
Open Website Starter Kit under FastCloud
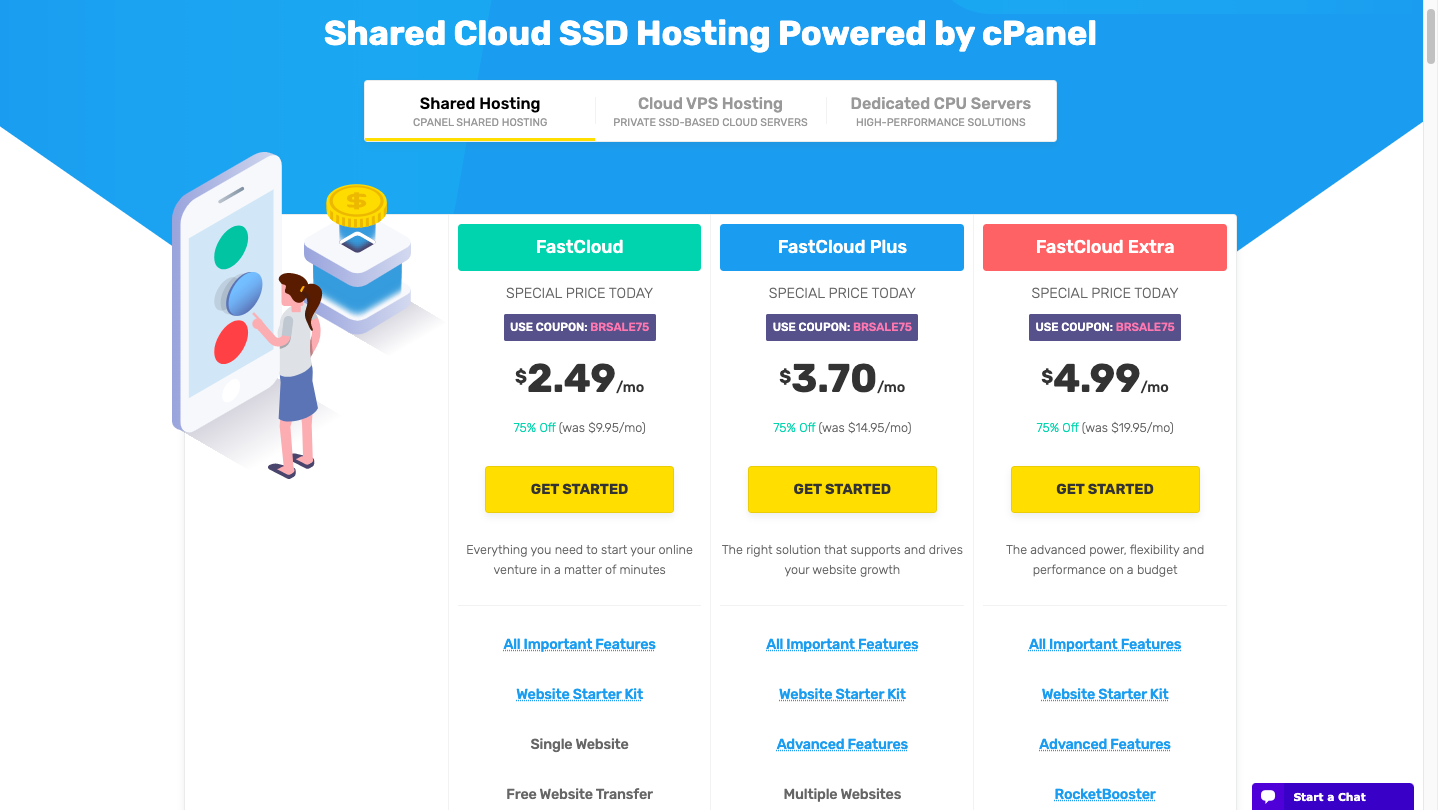click(x=579, y=694)
